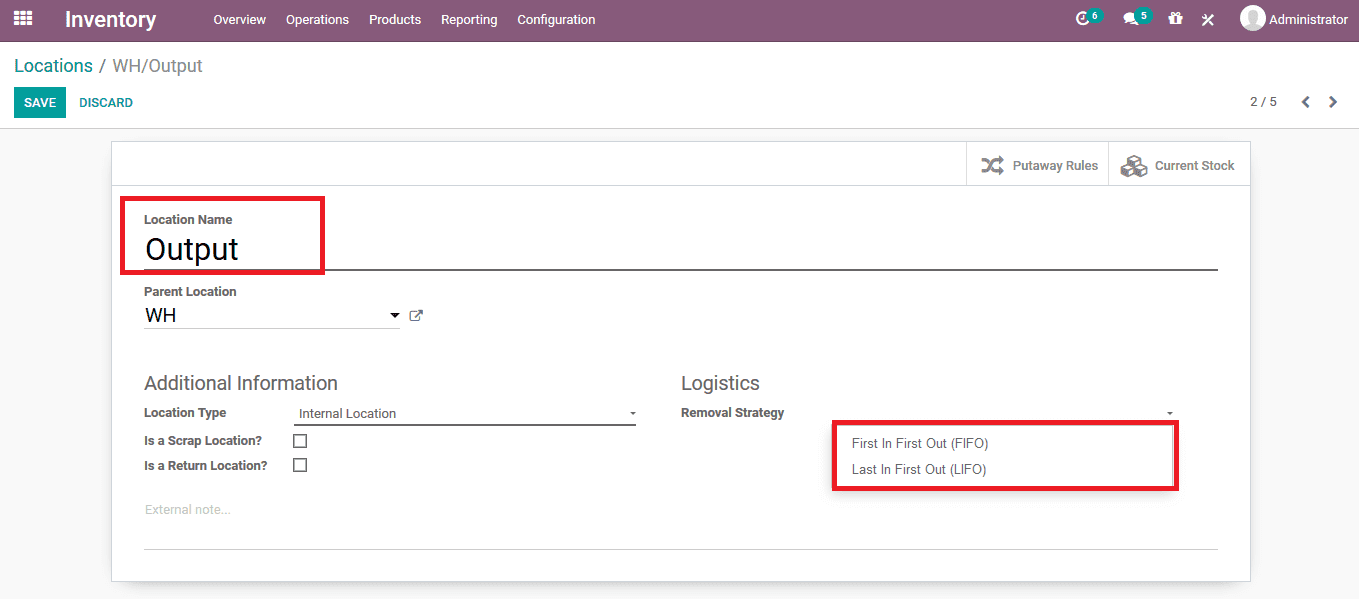This screenshot has width=1359, height=599.
Task: Click the Additional Information heading
Action: coord(241,383)
